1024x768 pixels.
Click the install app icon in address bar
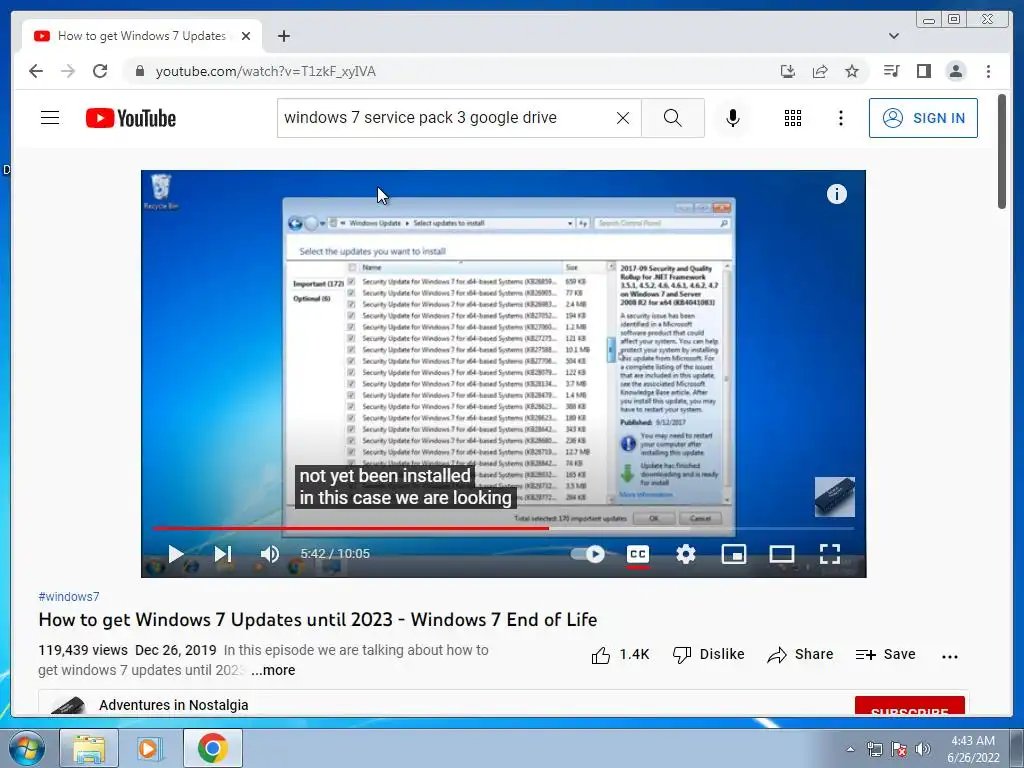point(788,71)
